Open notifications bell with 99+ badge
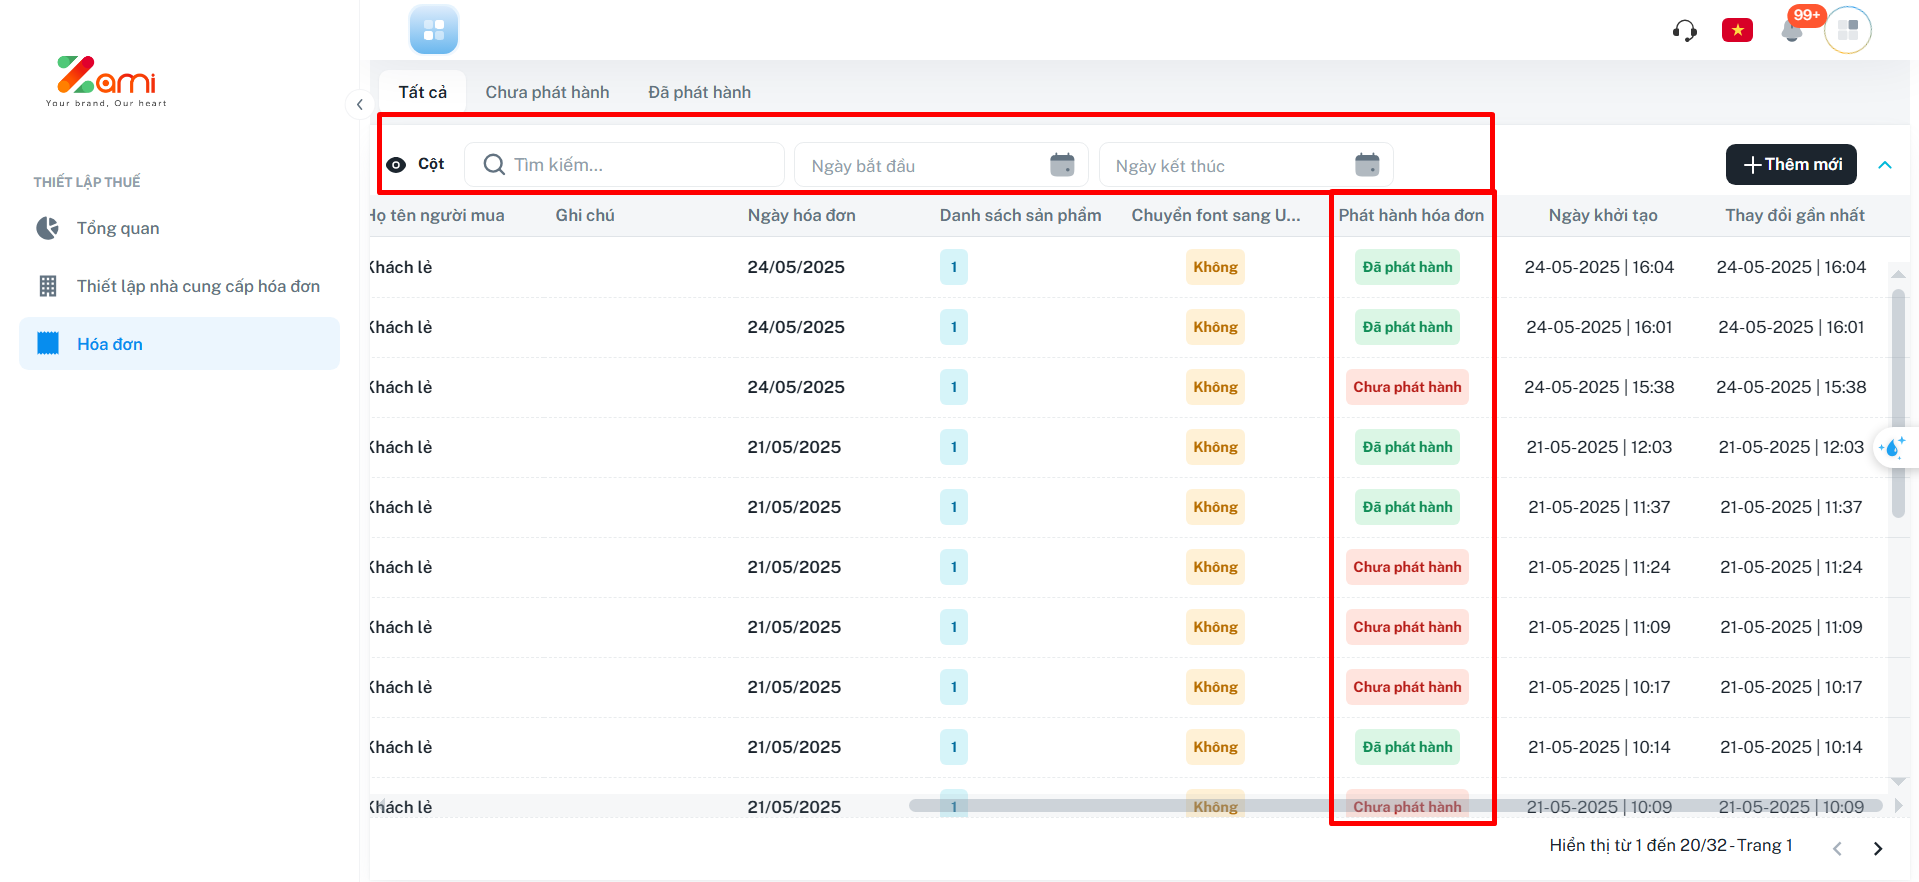Screen dimensions: 1919x882 pos(1793,30)
